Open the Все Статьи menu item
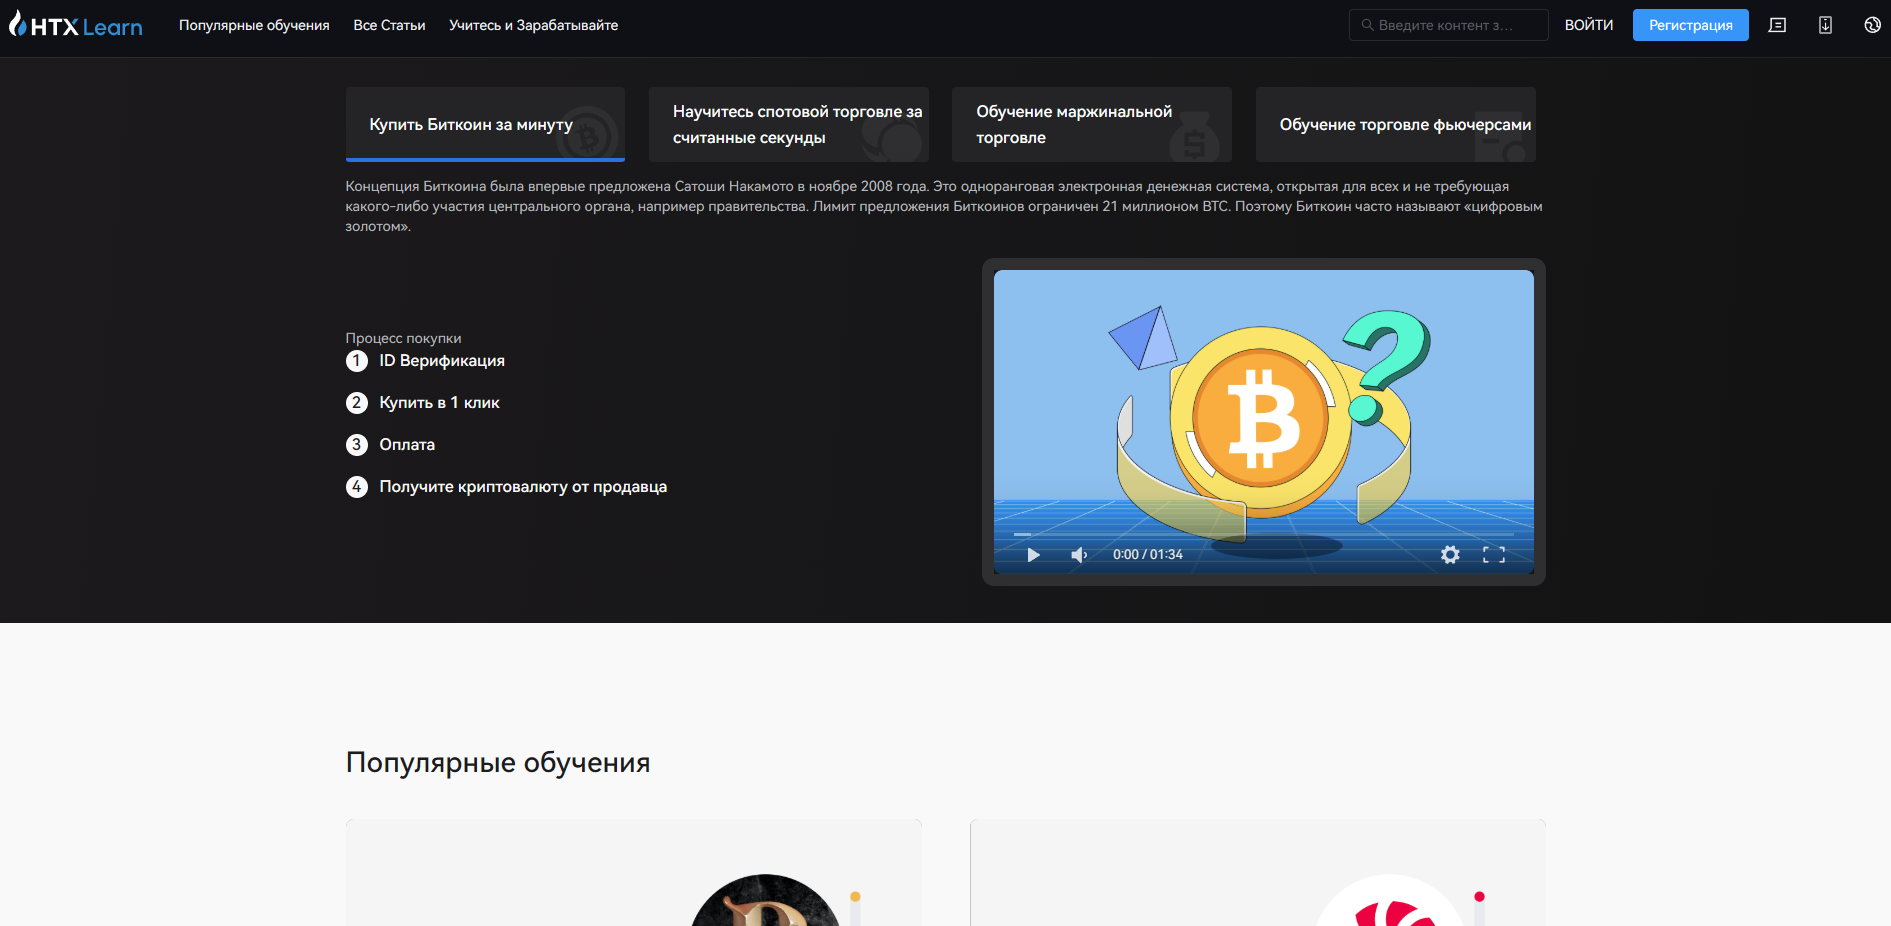Image resolution: width=1891 pixels, height=926 pixels. (x=389, y=25)
